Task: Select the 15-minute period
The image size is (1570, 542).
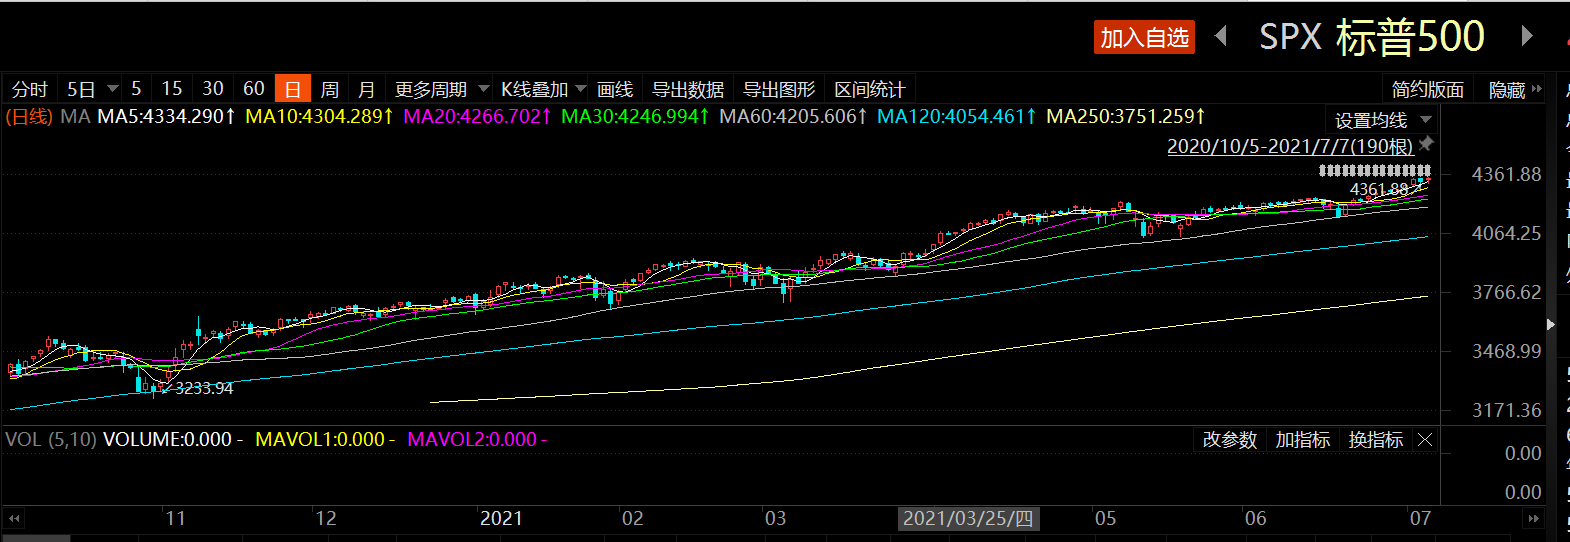Action: click(172, 89)
